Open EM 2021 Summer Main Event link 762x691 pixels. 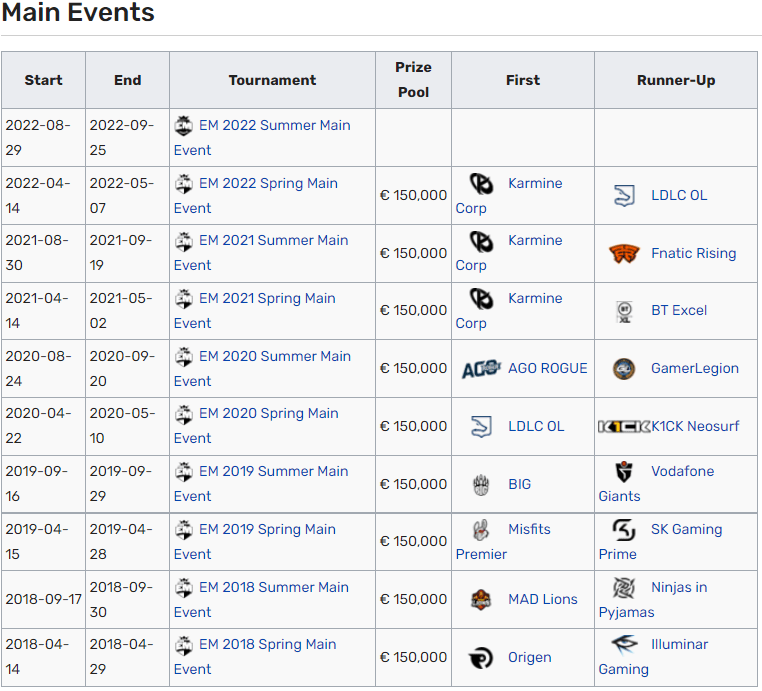pyautogui.click(x=261, y=253)
